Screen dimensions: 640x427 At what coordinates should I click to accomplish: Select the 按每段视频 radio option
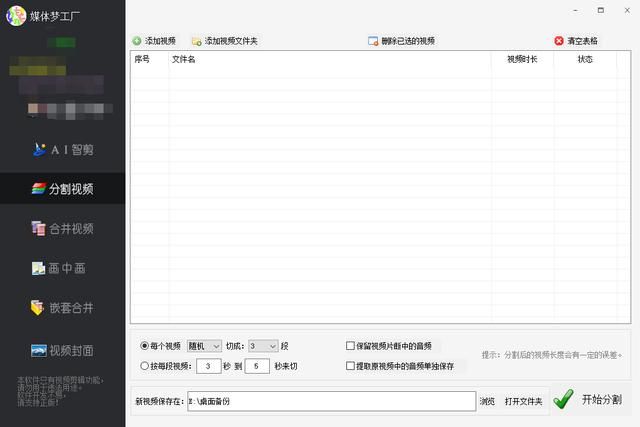144,366
